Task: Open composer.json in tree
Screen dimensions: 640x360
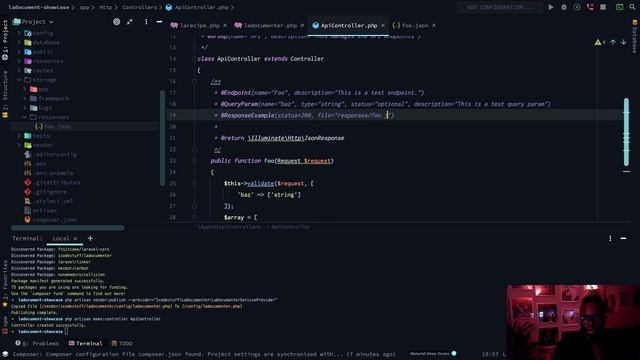Action: 51,220
